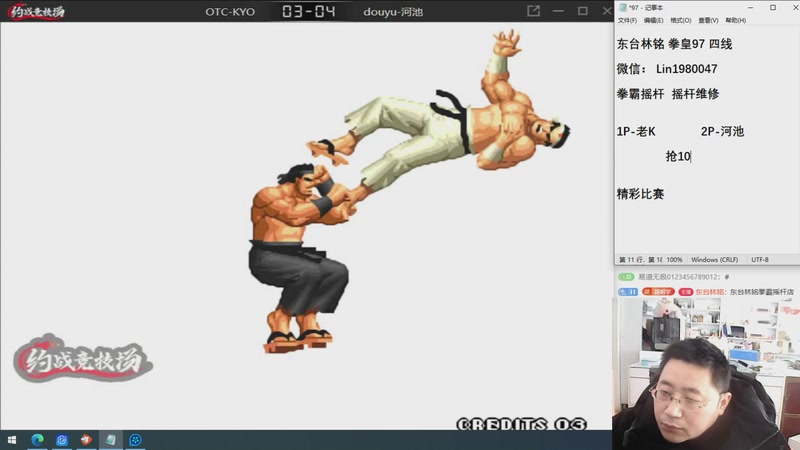Switch to Notepad from the taskbar
This screenshot has width=800, height=450.
[111, 440]
